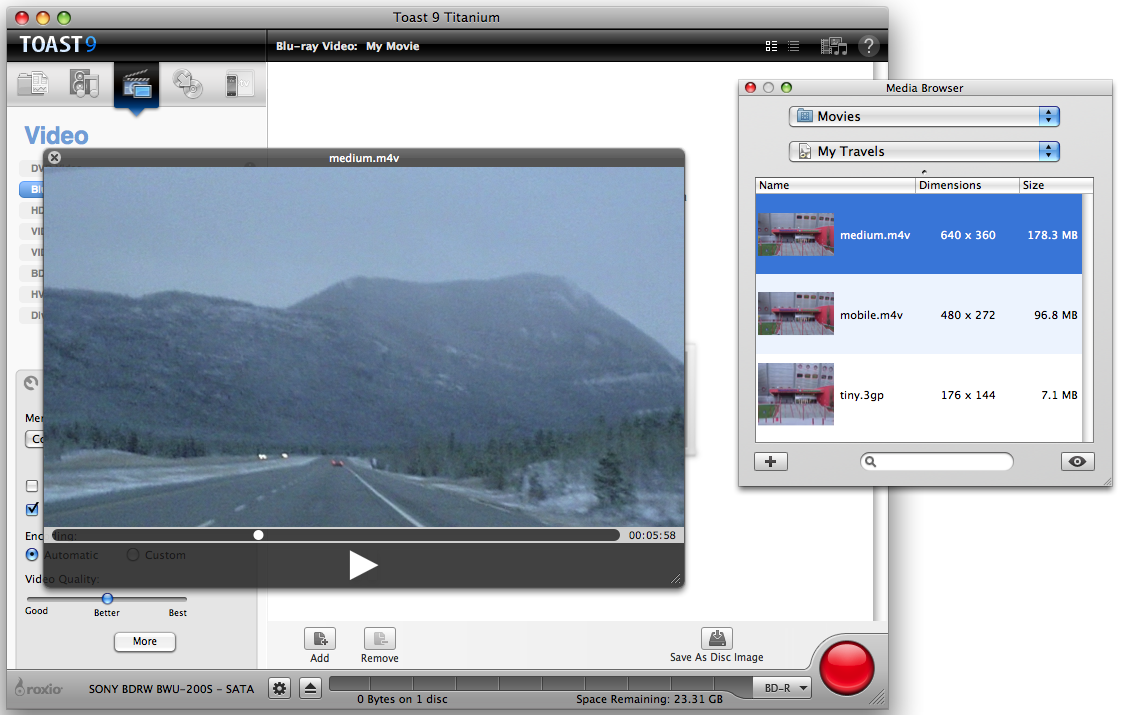Click the mobile.m4v file name
The width and height of the screenshot is (1122, 715).
click(x=871, y=315)
